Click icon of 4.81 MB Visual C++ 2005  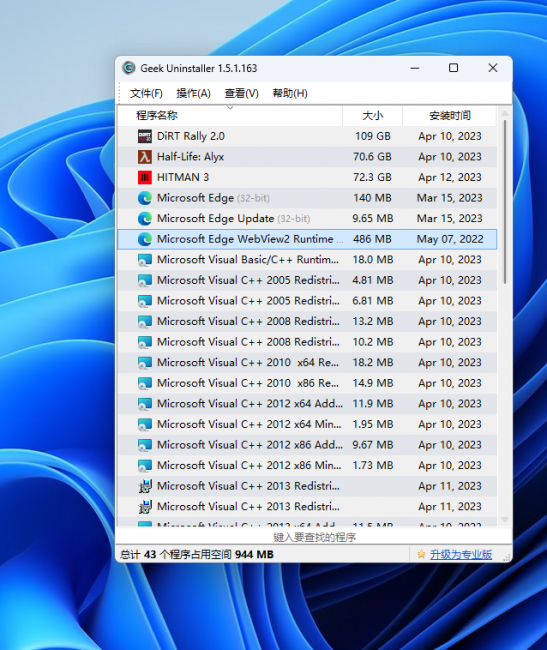(x=145, y=280)
